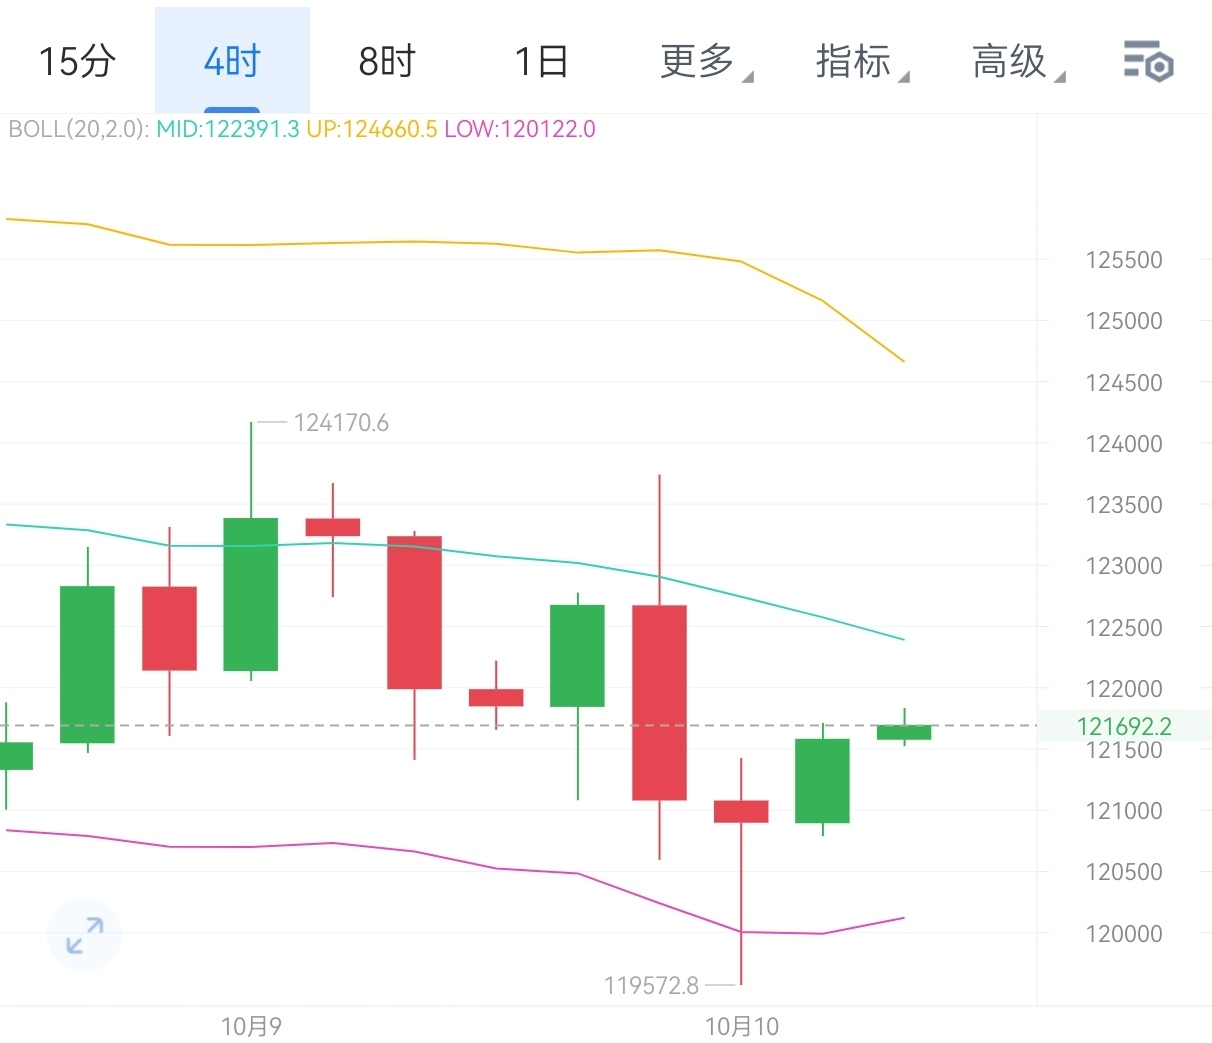Switch to the 8时 timeframe tab
Screen dimensions: 1212x1043
click(x=385, y=60)
